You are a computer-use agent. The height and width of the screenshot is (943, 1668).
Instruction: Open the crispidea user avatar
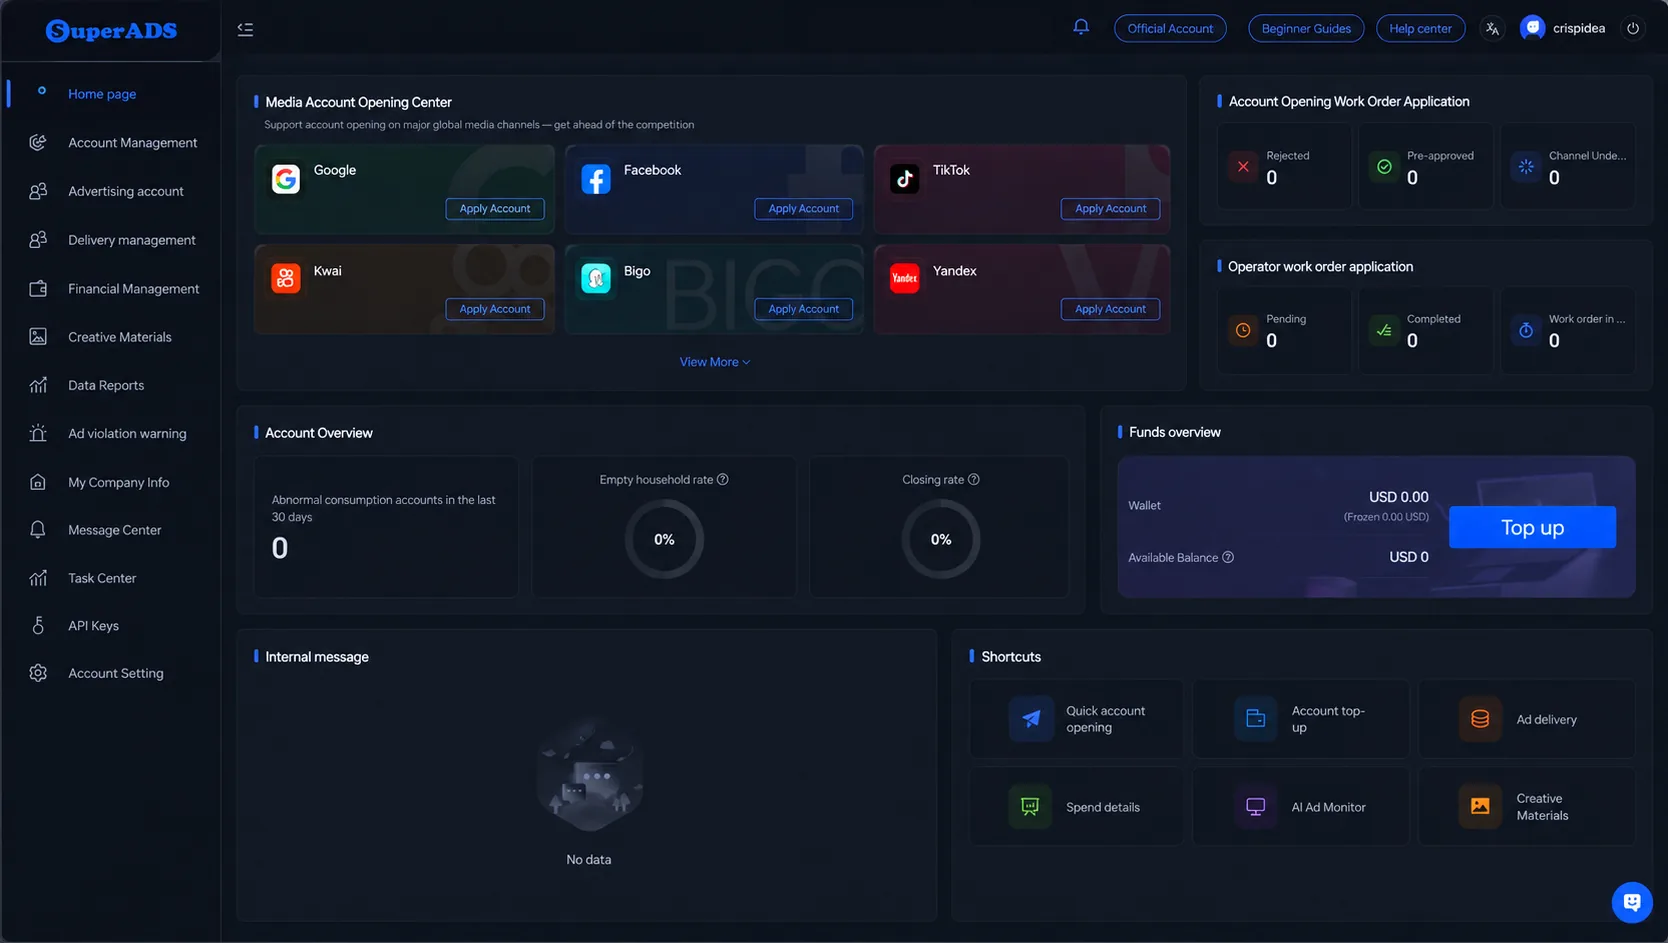click(x=1532, y=28)
